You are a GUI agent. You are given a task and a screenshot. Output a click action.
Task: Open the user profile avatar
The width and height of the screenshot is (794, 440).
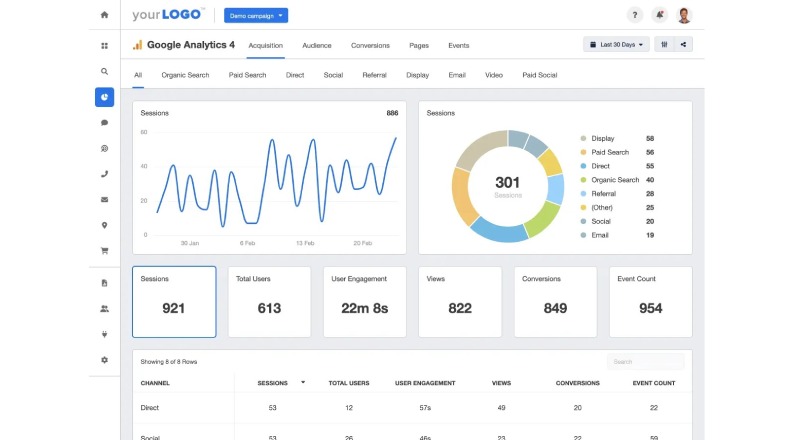pyautogui.click(x=684, y=15)
